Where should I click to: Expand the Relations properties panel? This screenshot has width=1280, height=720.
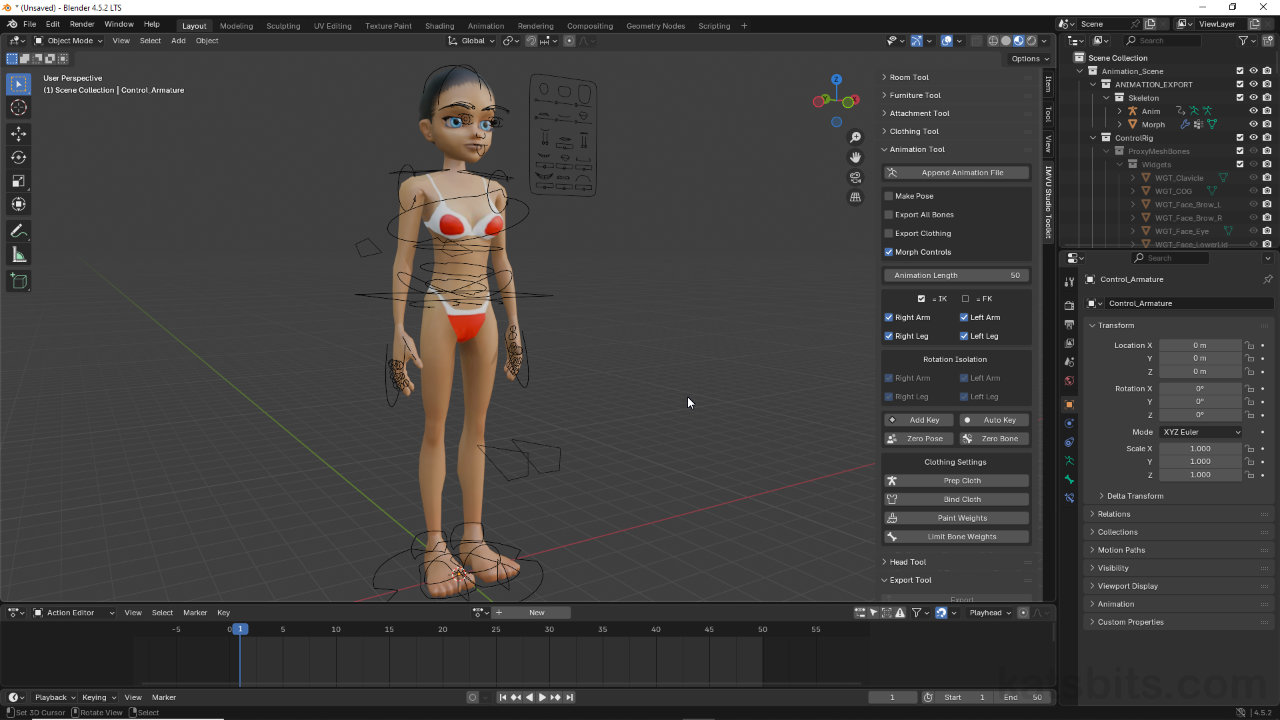(1114, 514)
